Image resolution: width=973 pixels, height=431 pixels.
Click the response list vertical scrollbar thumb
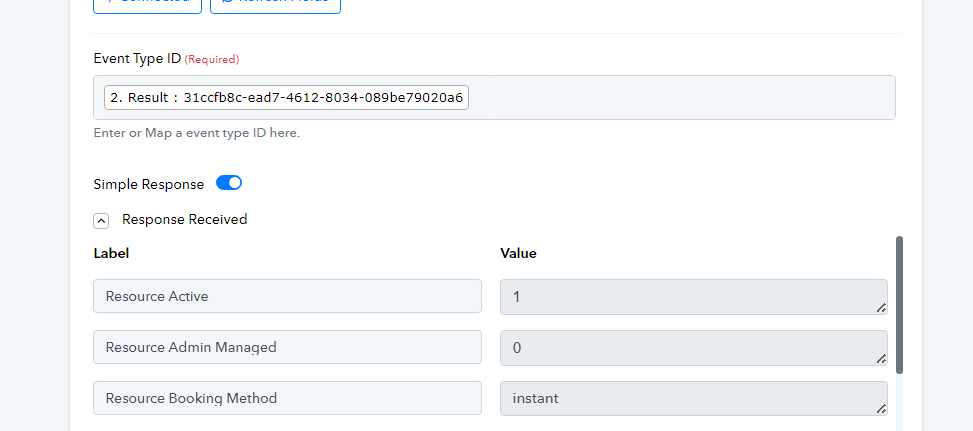(x=899, y=304)
